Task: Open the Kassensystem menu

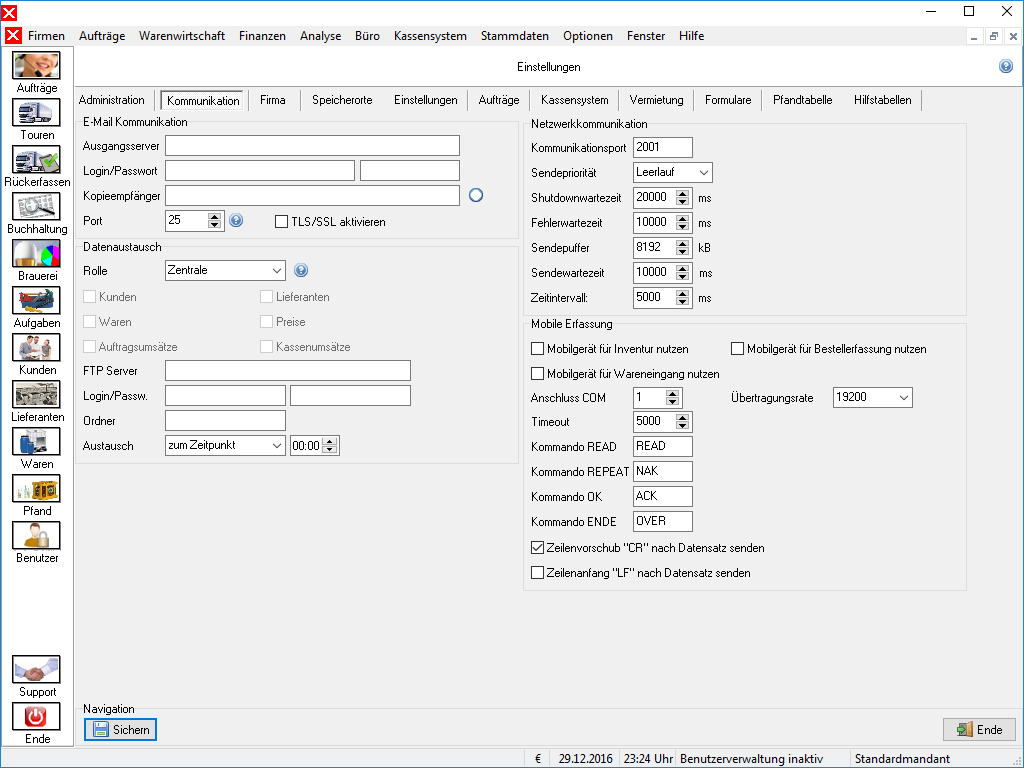Action: 430,36
